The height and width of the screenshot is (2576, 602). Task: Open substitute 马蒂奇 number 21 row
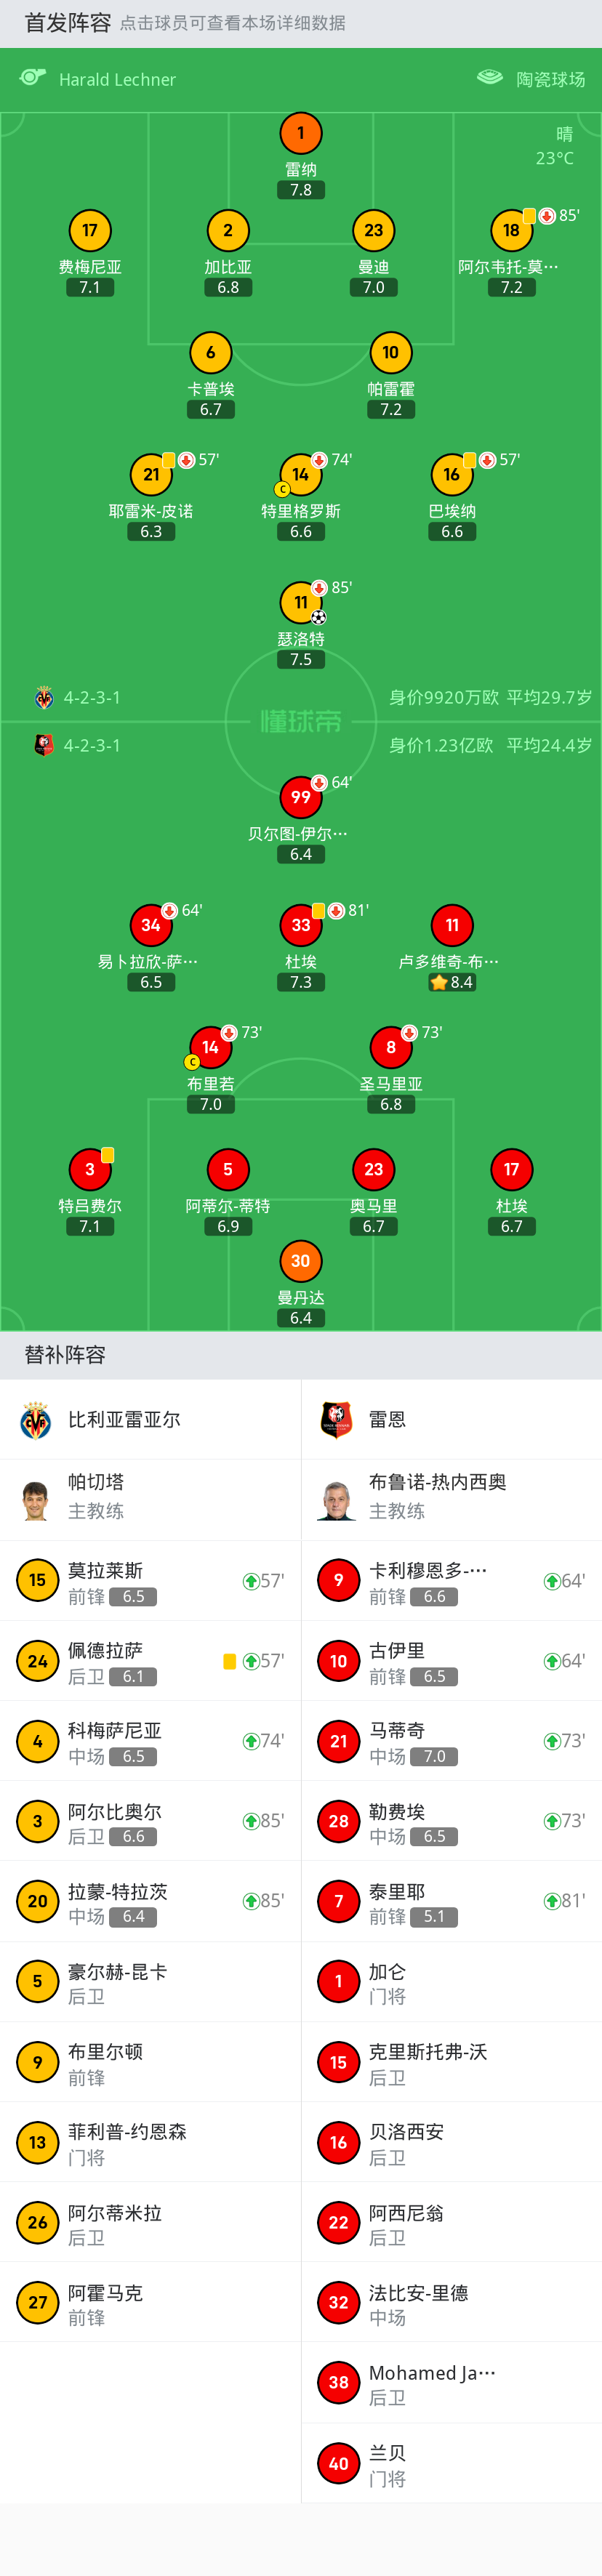tap(451, 1741)
